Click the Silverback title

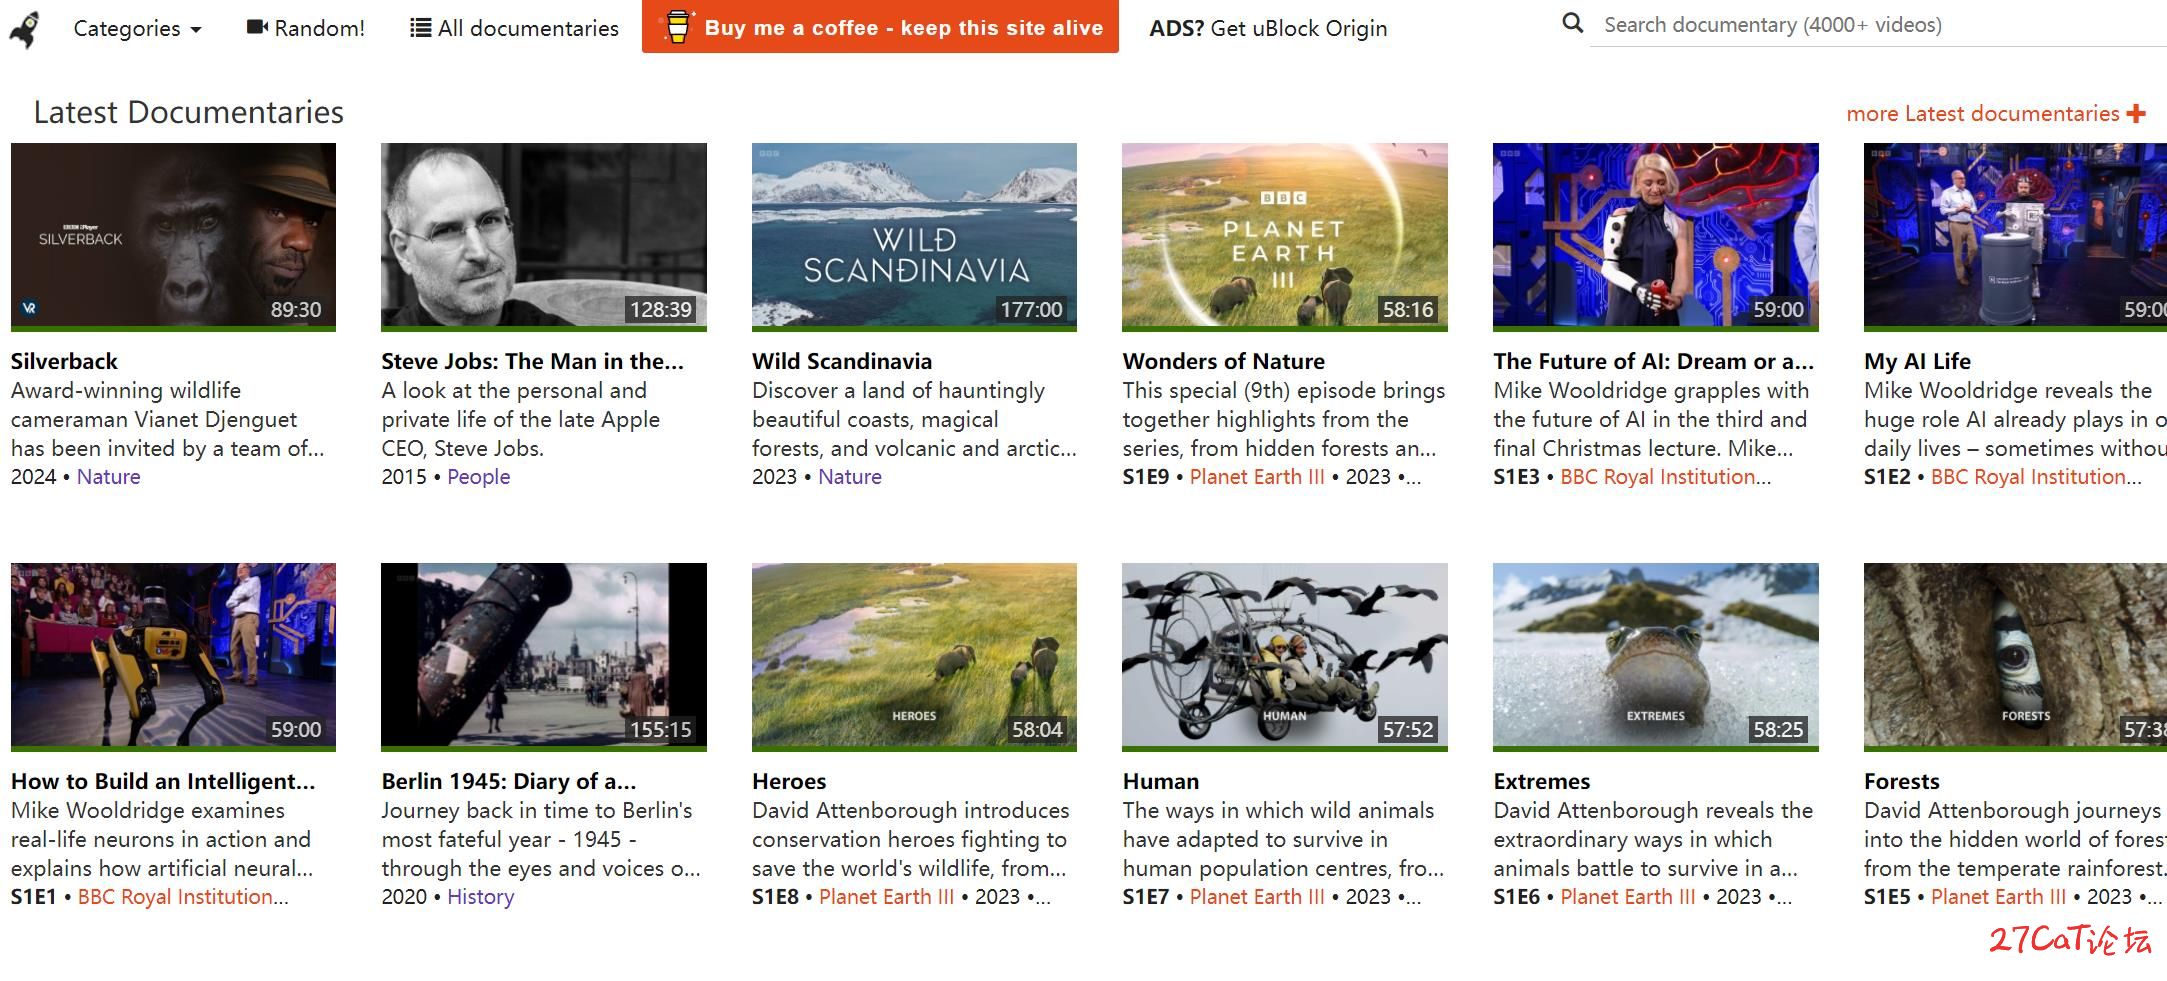(x=64, y=361)
